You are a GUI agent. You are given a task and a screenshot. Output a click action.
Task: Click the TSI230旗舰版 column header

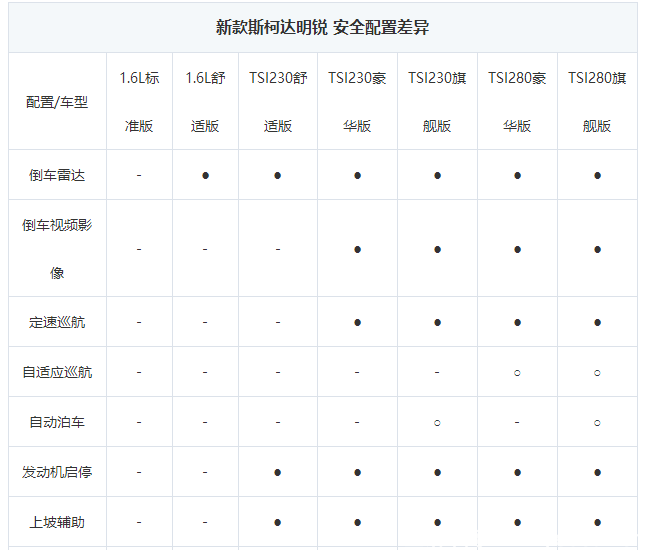coord(437,102)
